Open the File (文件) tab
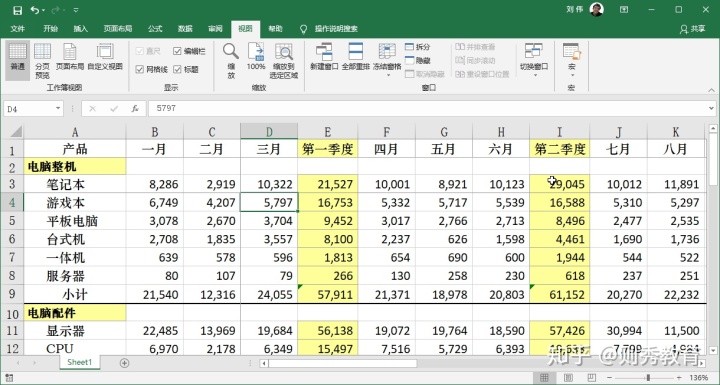 pos(18,28)
